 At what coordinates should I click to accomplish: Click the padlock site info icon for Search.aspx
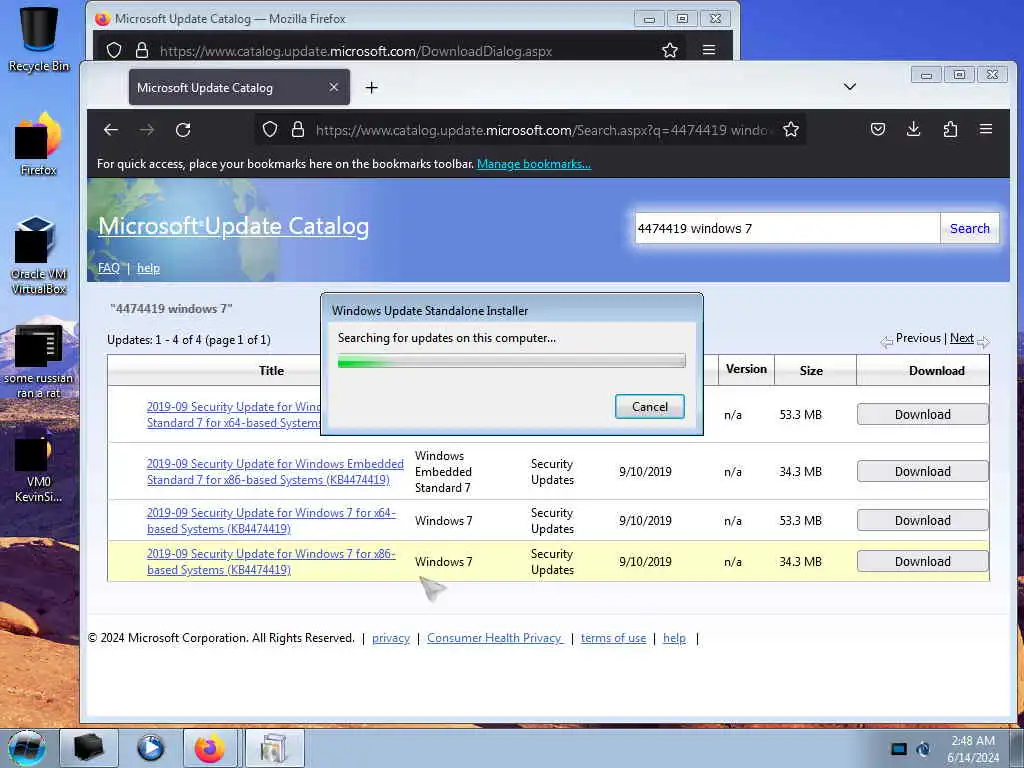pyautogui.click(x=298, y=129)
